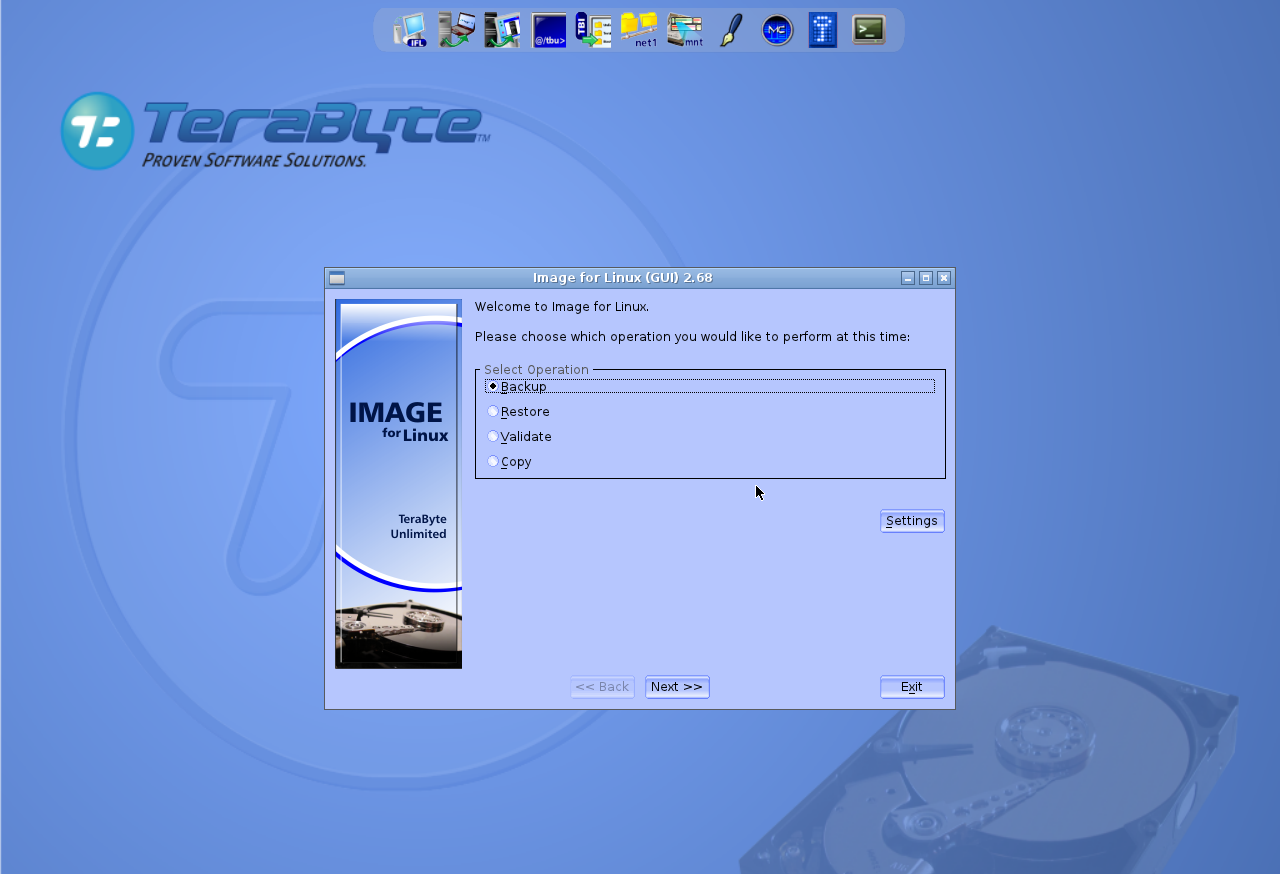Viewport: 1280px width, 874px height.
Task: Click the 'Welcome to Image for Linux.' text
Action: click(562, 307)
